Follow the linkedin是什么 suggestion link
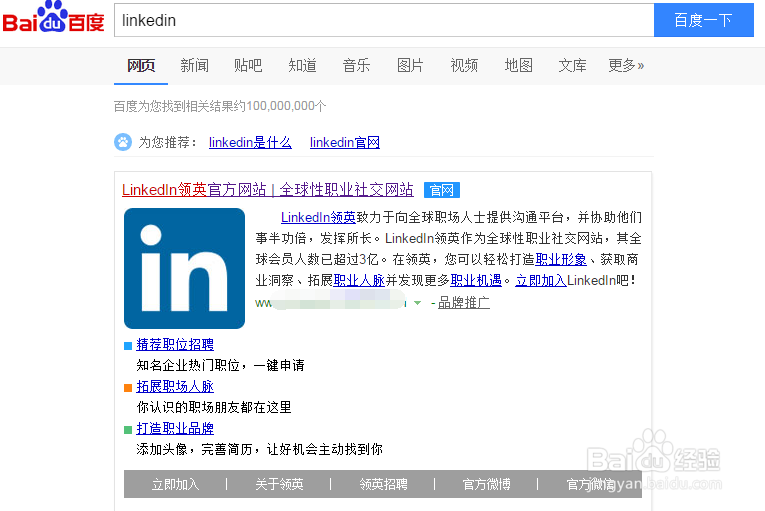Screen dimensions: 765x511 tap(250, 143)
